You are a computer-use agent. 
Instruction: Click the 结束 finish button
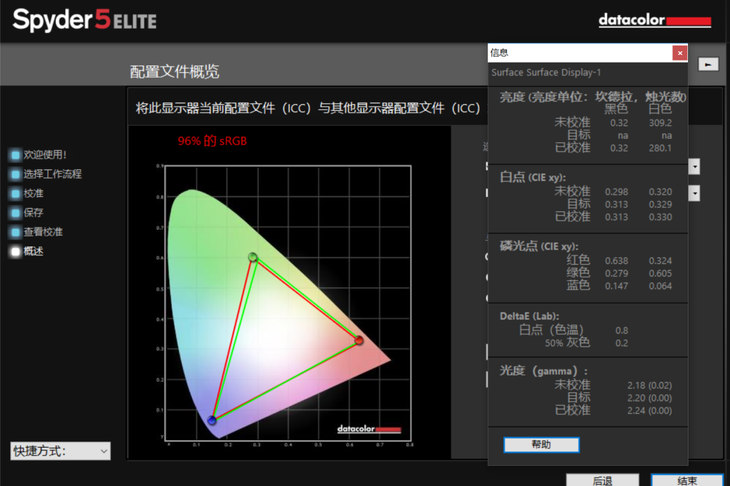pos(687,480)
